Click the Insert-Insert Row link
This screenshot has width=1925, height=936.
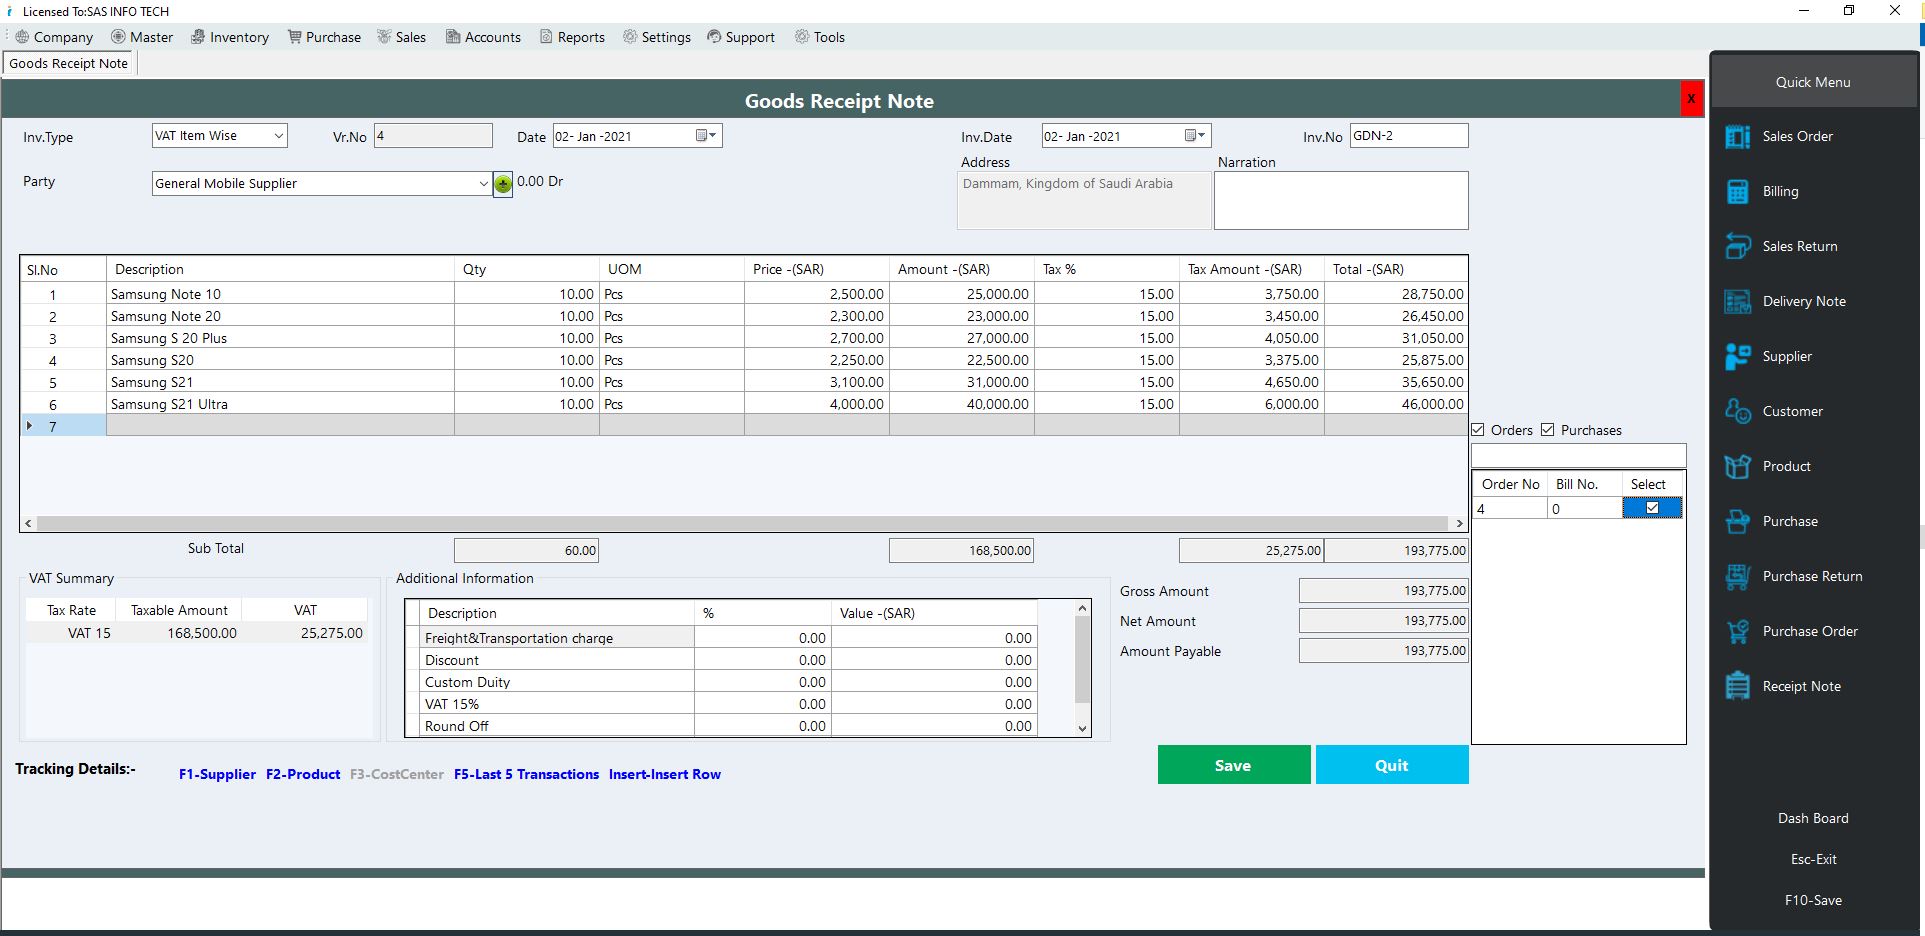coord(665,774)
